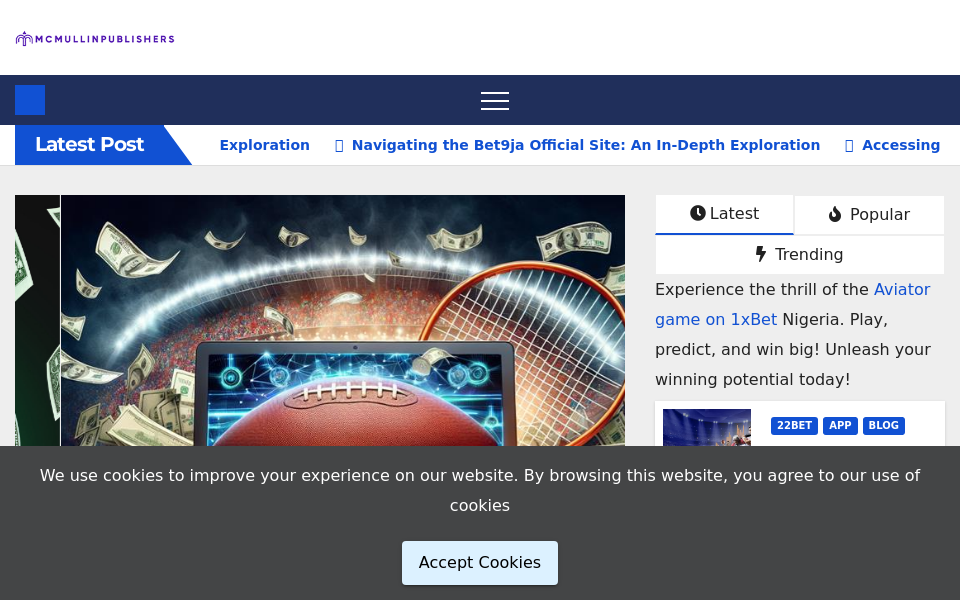Click the featured football and laptop image

[x=342, y=320]
